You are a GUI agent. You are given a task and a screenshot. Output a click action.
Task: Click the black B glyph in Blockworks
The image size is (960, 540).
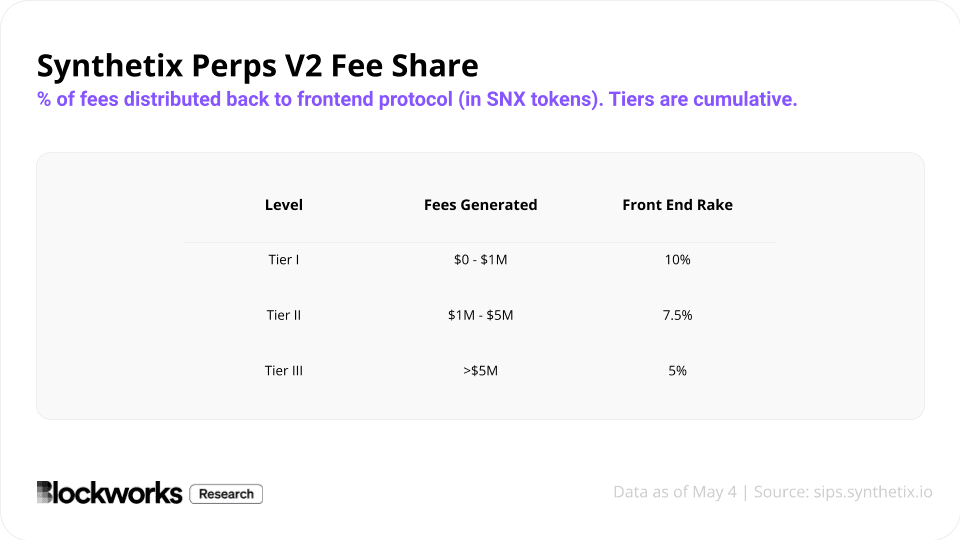pyautogui.click(x=45, y=492)
